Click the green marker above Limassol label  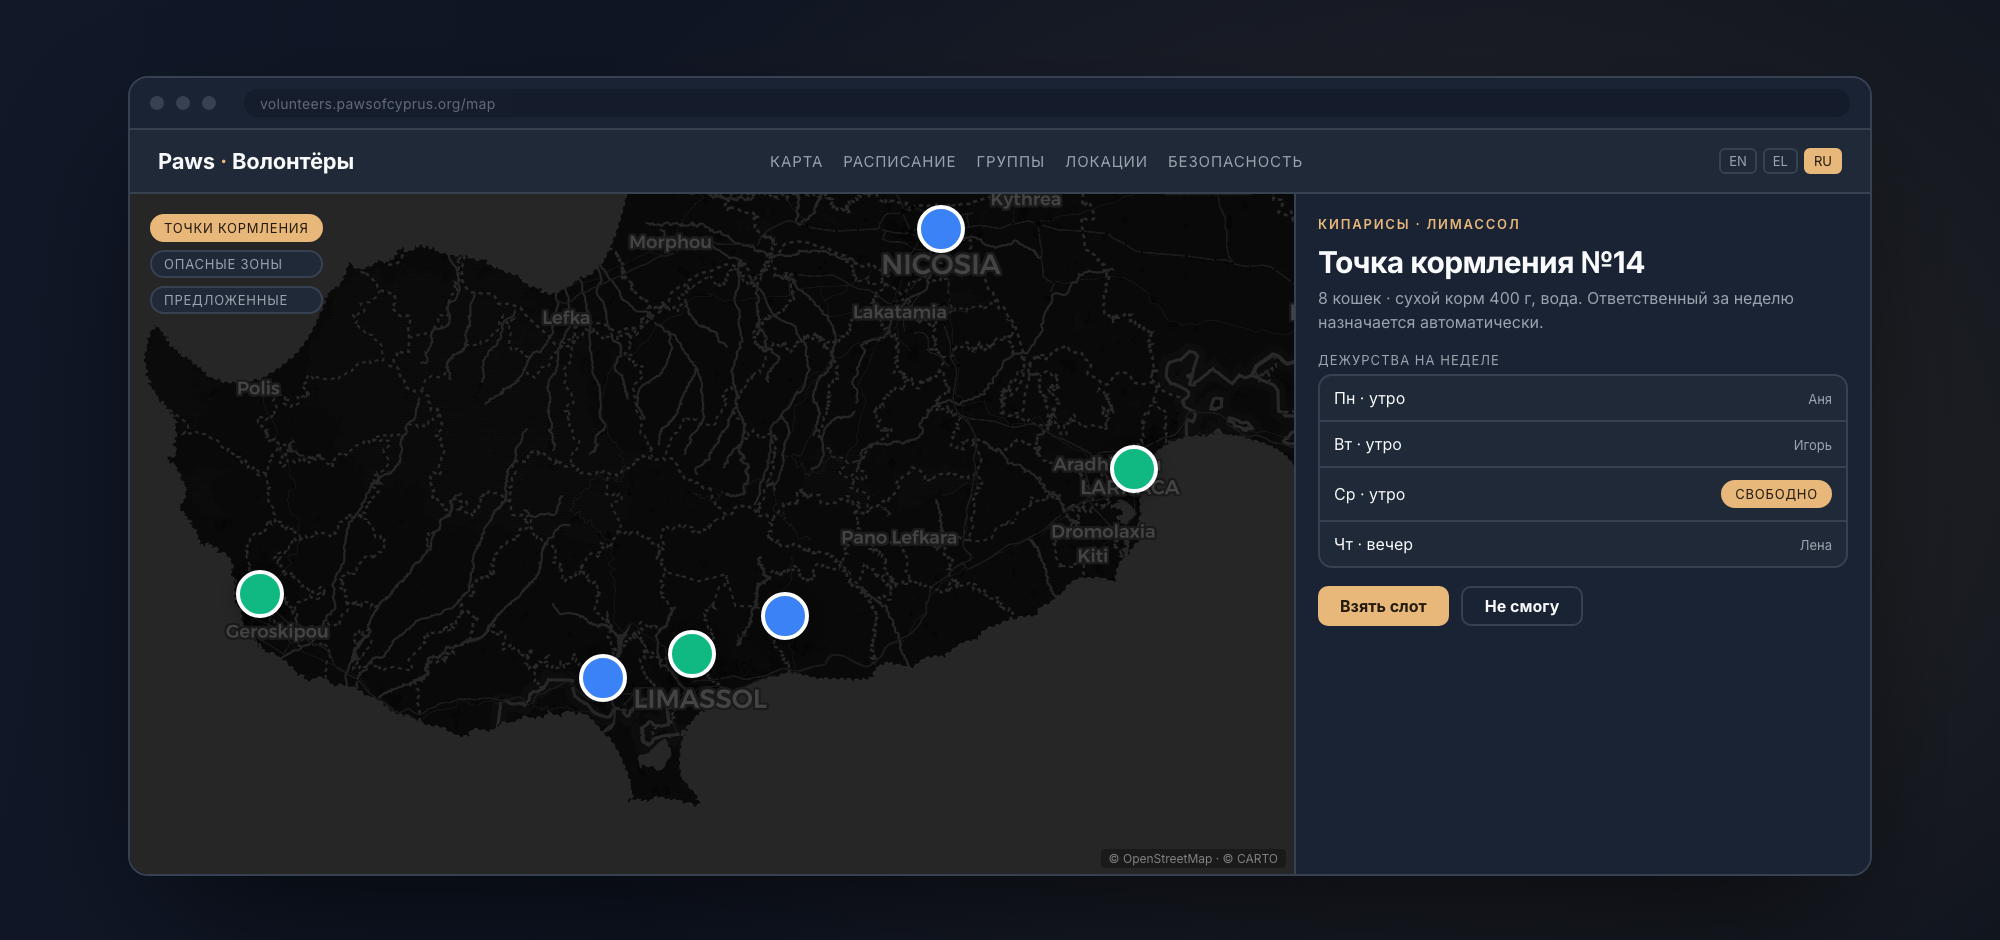pos(692,654)
